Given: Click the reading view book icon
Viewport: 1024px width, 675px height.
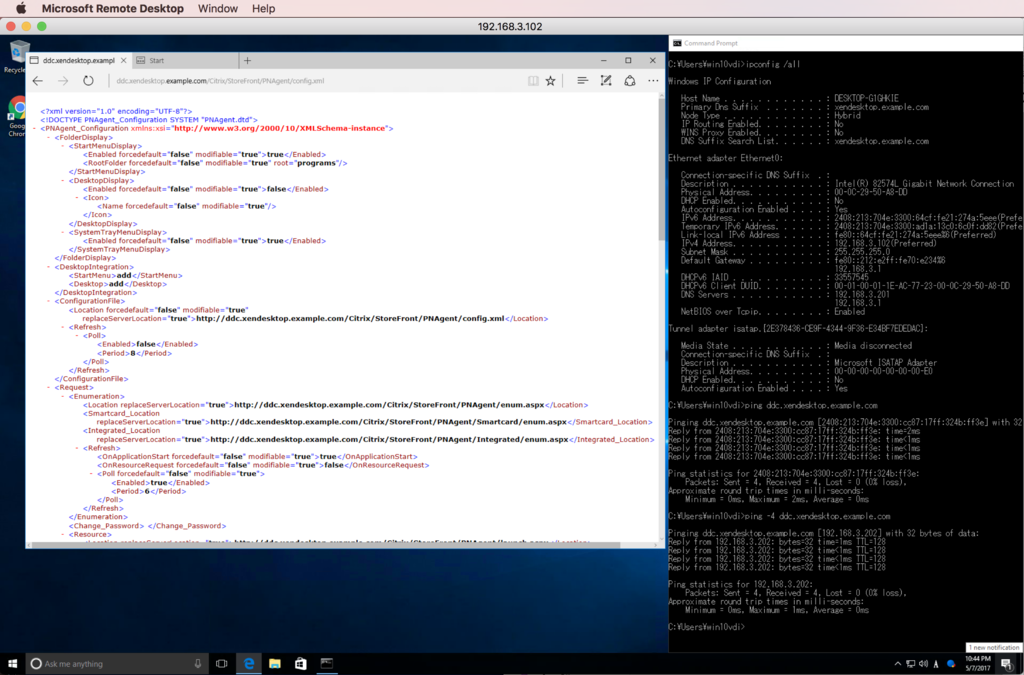Looking at the screenshot, I should [x=533, y=81].
